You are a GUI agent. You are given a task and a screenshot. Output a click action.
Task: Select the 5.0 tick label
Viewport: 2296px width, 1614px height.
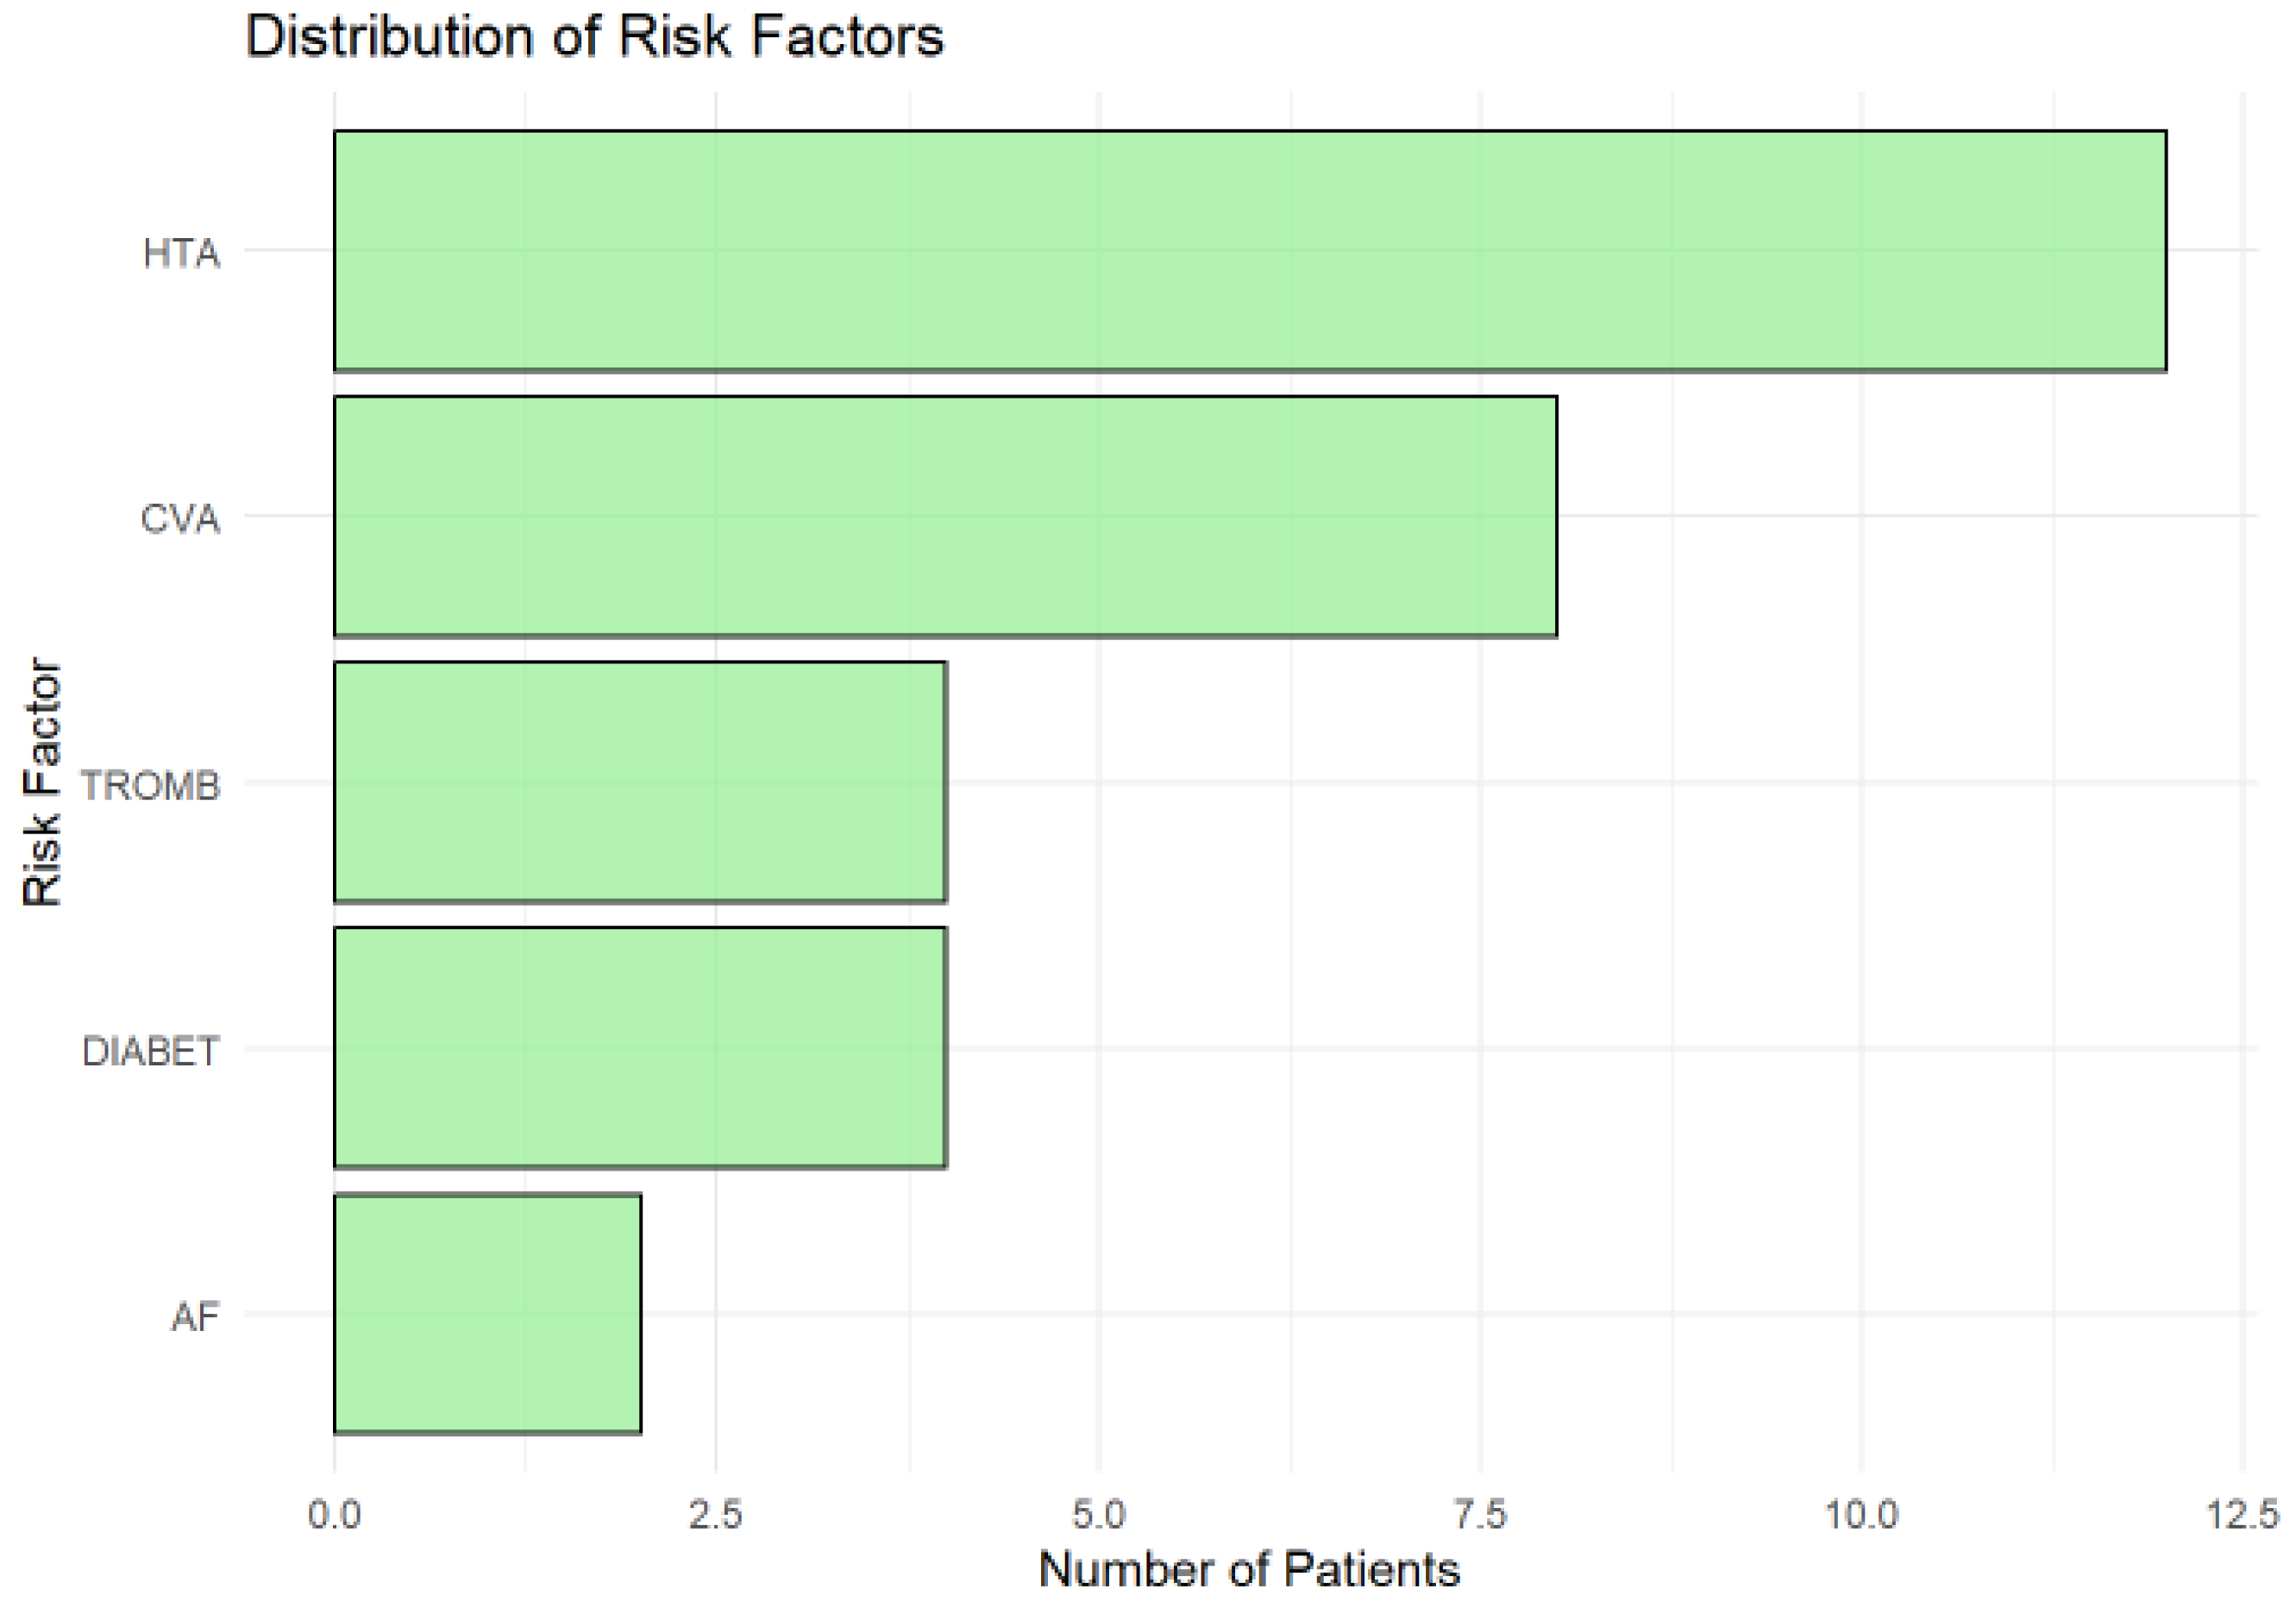1099,1515
